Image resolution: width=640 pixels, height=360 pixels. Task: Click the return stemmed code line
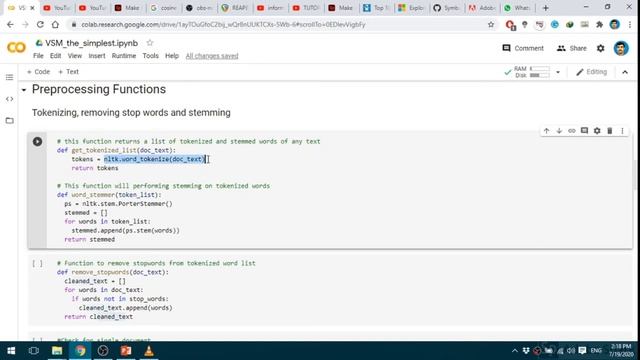tap(89, 240)
